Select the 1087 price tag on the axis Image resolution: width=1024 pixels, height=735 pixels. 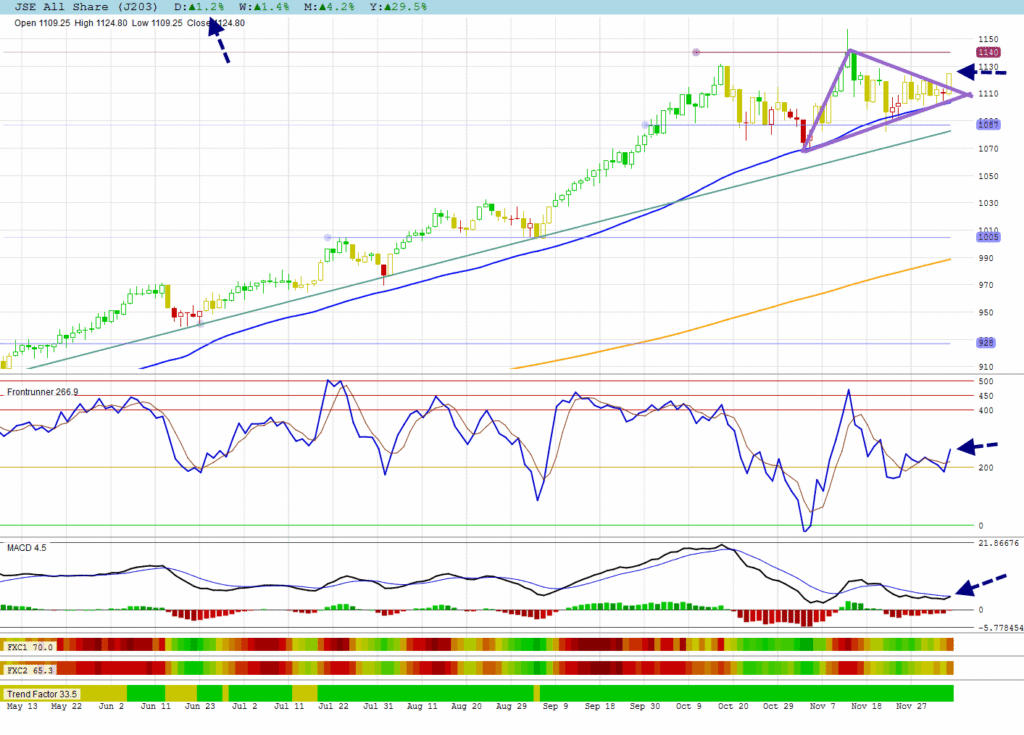point(988,125)
